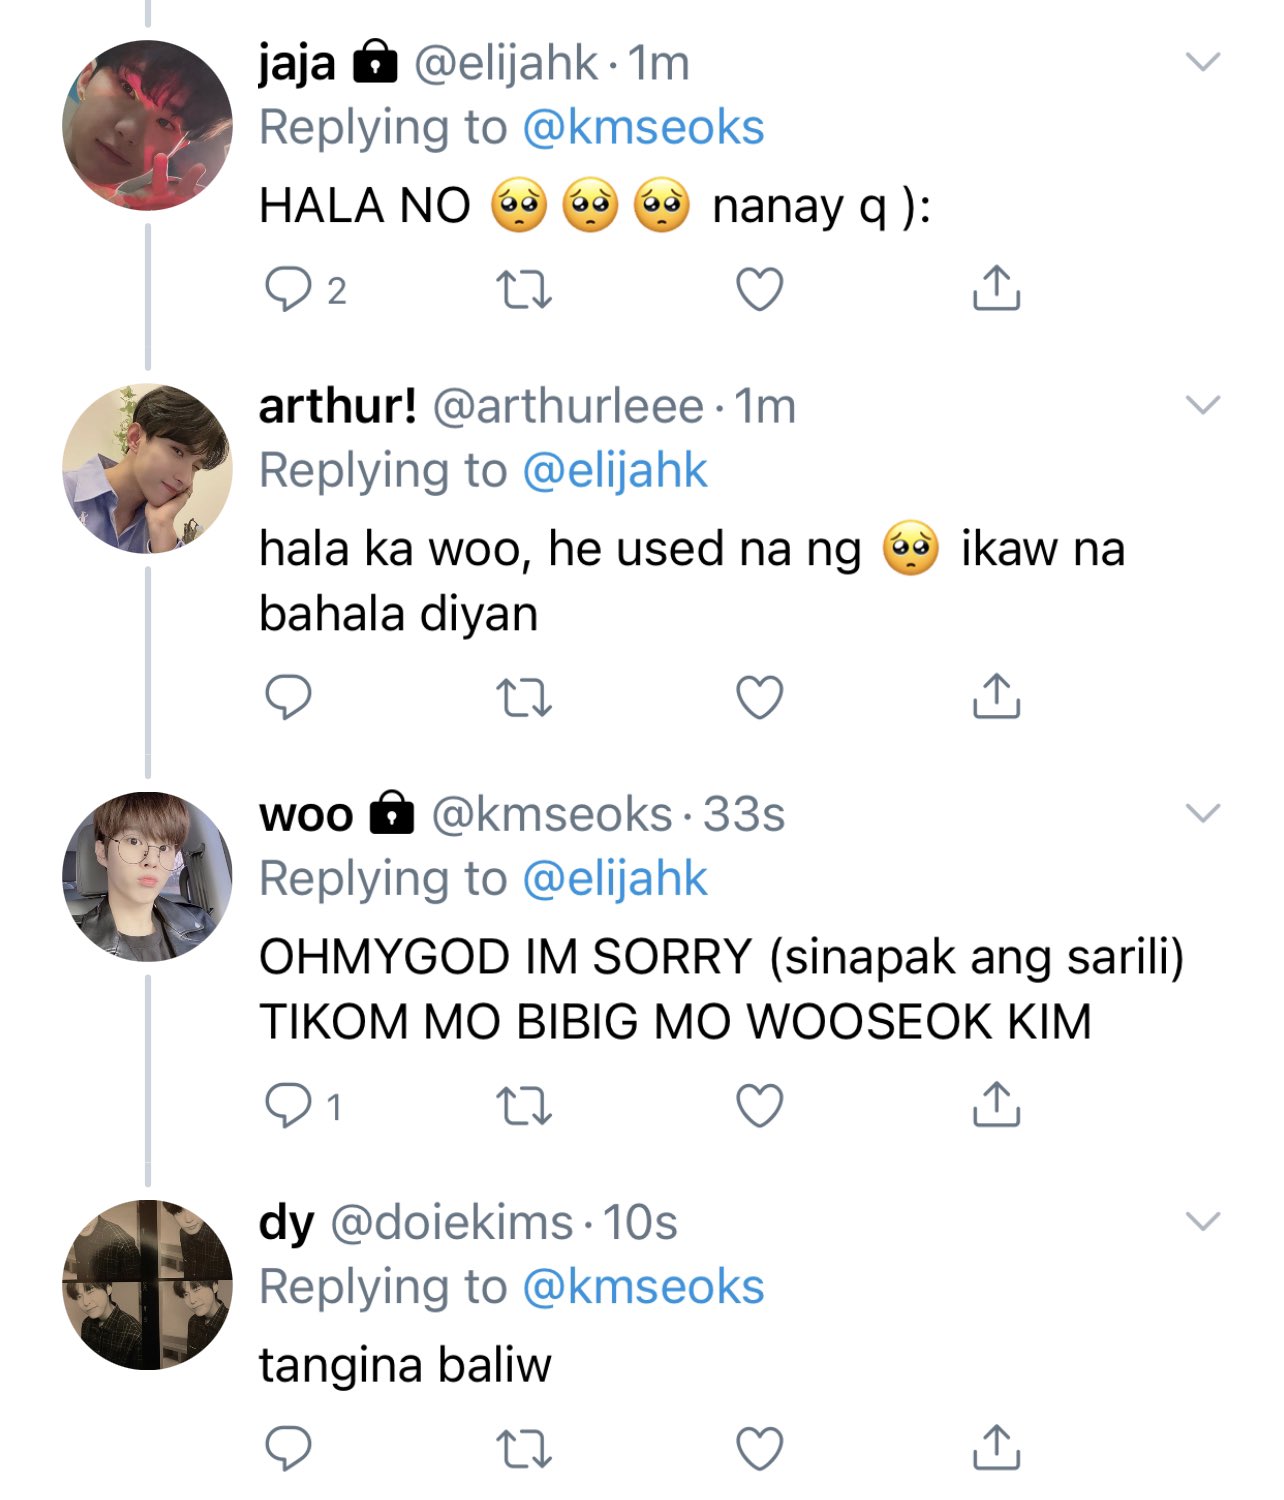This screenshot has width=1284, height=1500.
Task: Open woo's profile avatar
Action: coord(148,877)
